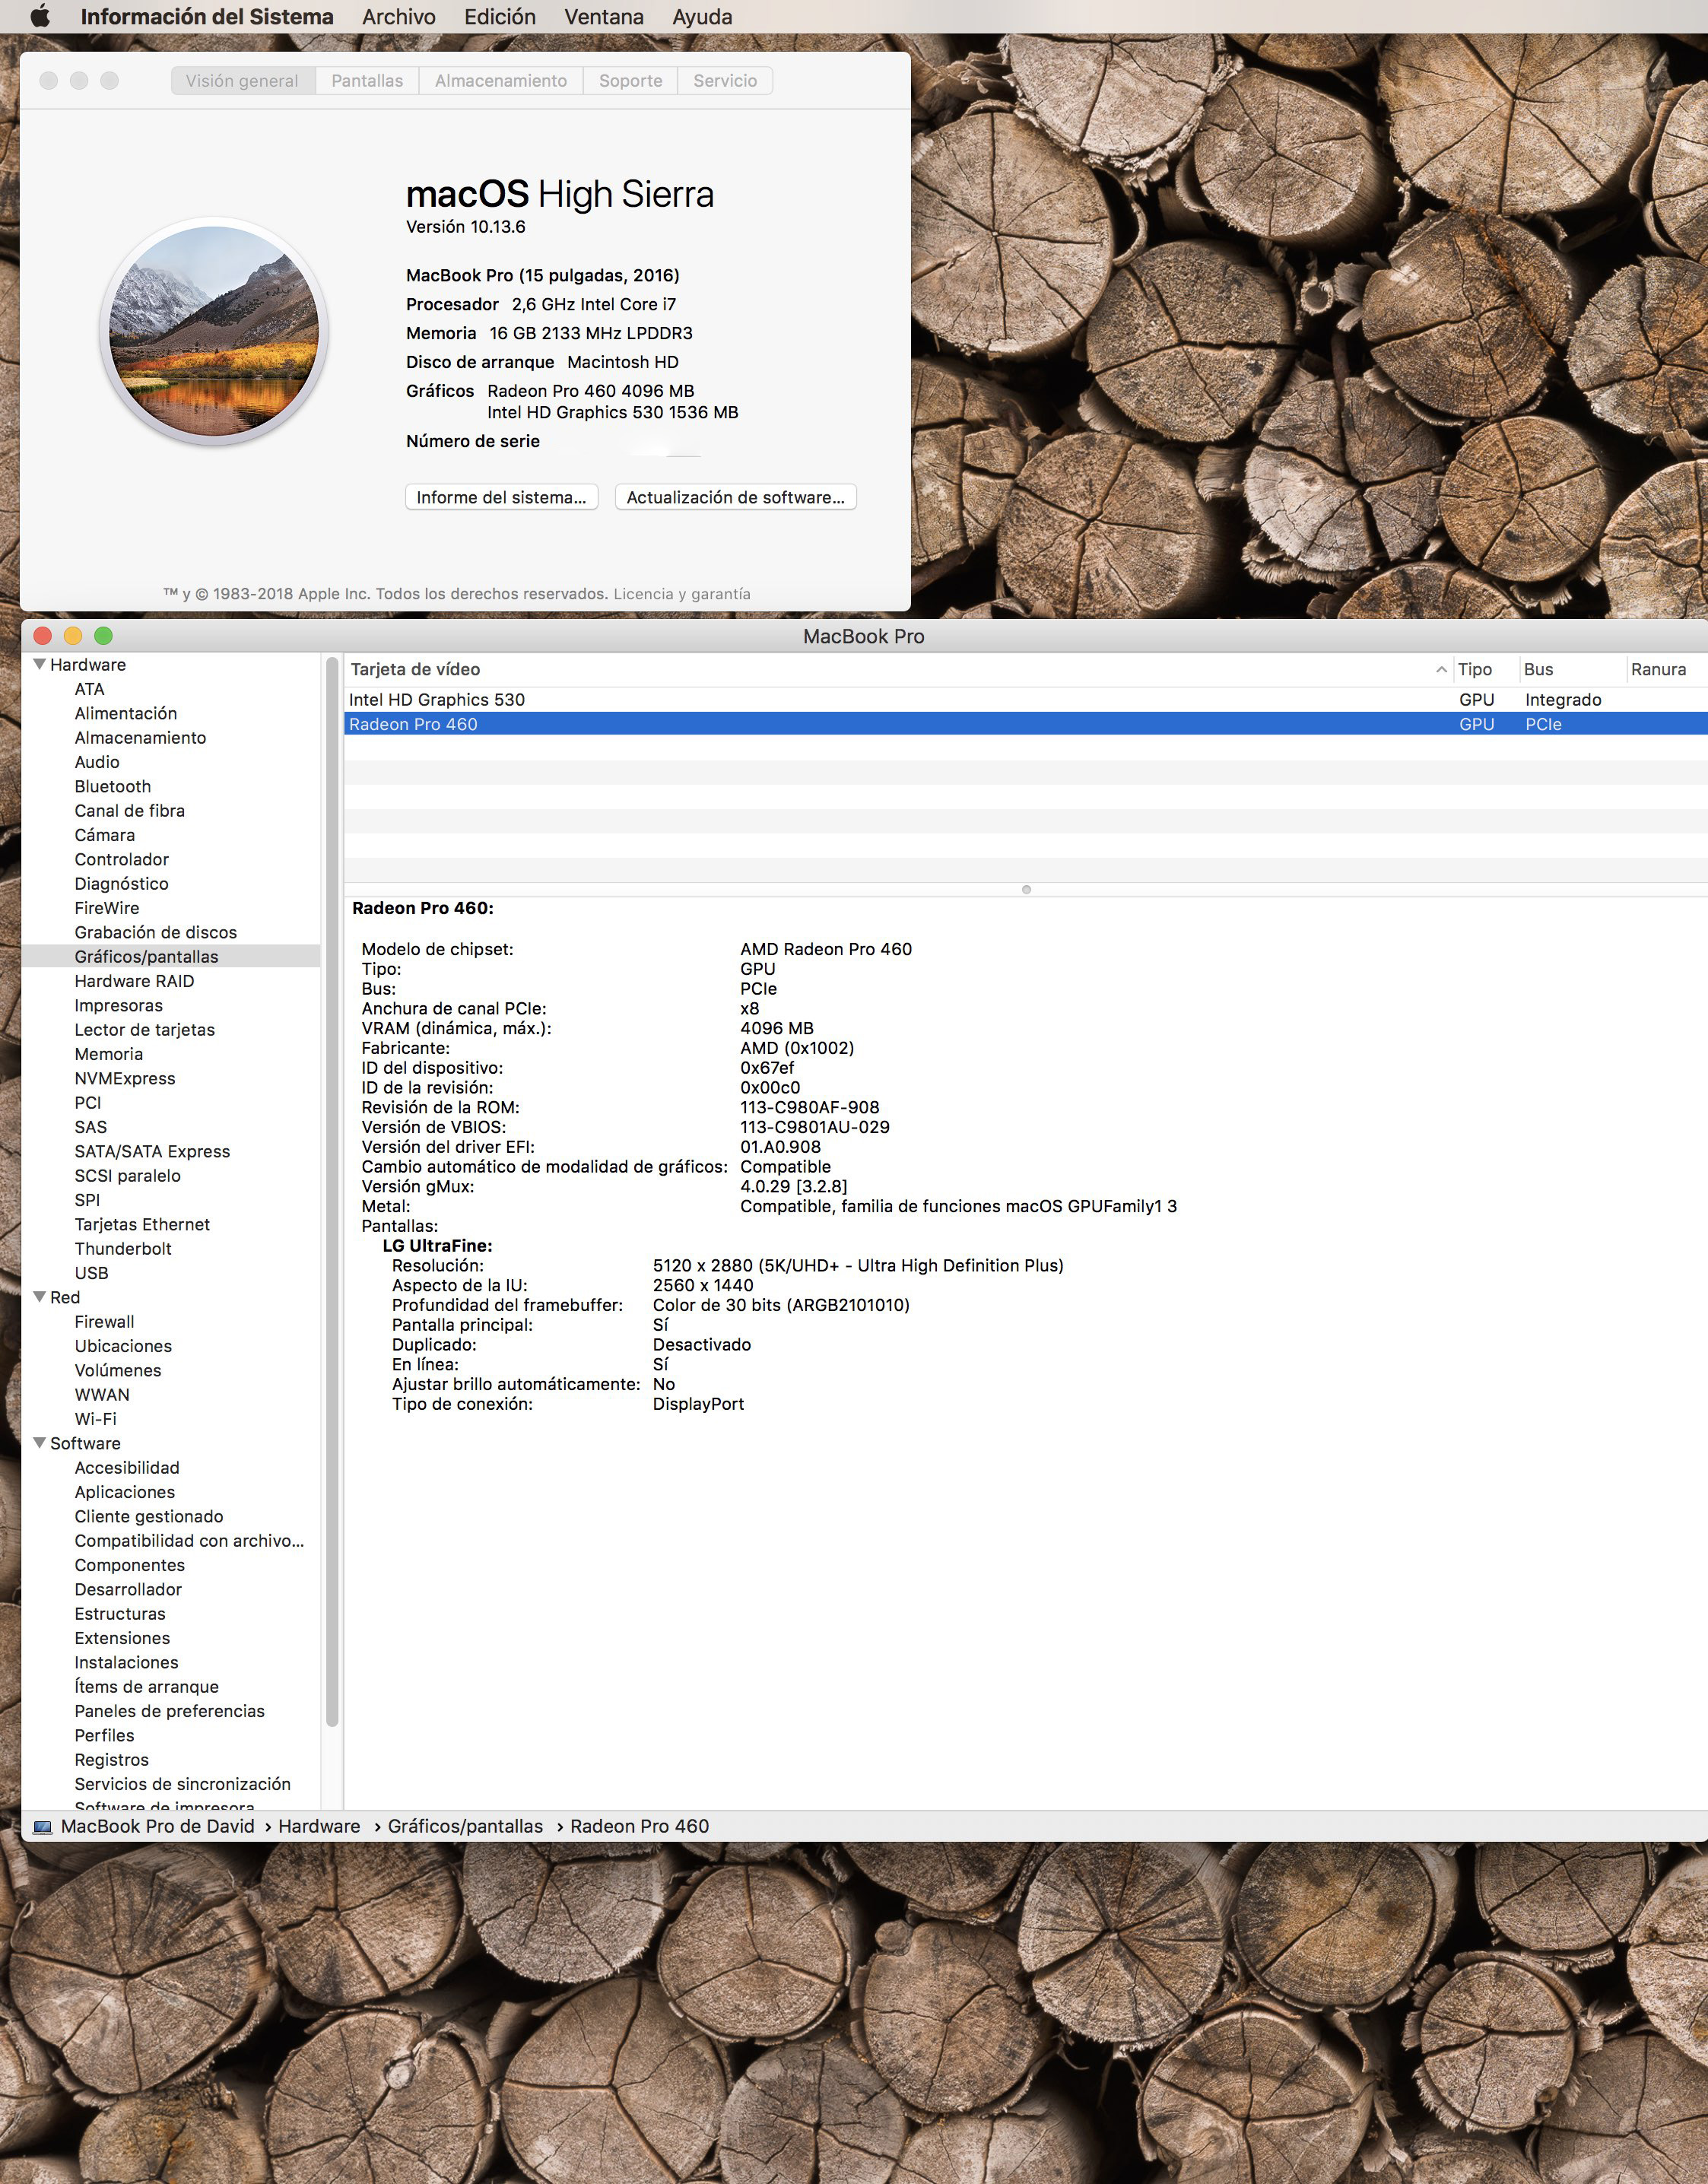This screenshot has height=2184, width=1708.
Task: Collapse the Software section triangle
Action: point(39,1443)
